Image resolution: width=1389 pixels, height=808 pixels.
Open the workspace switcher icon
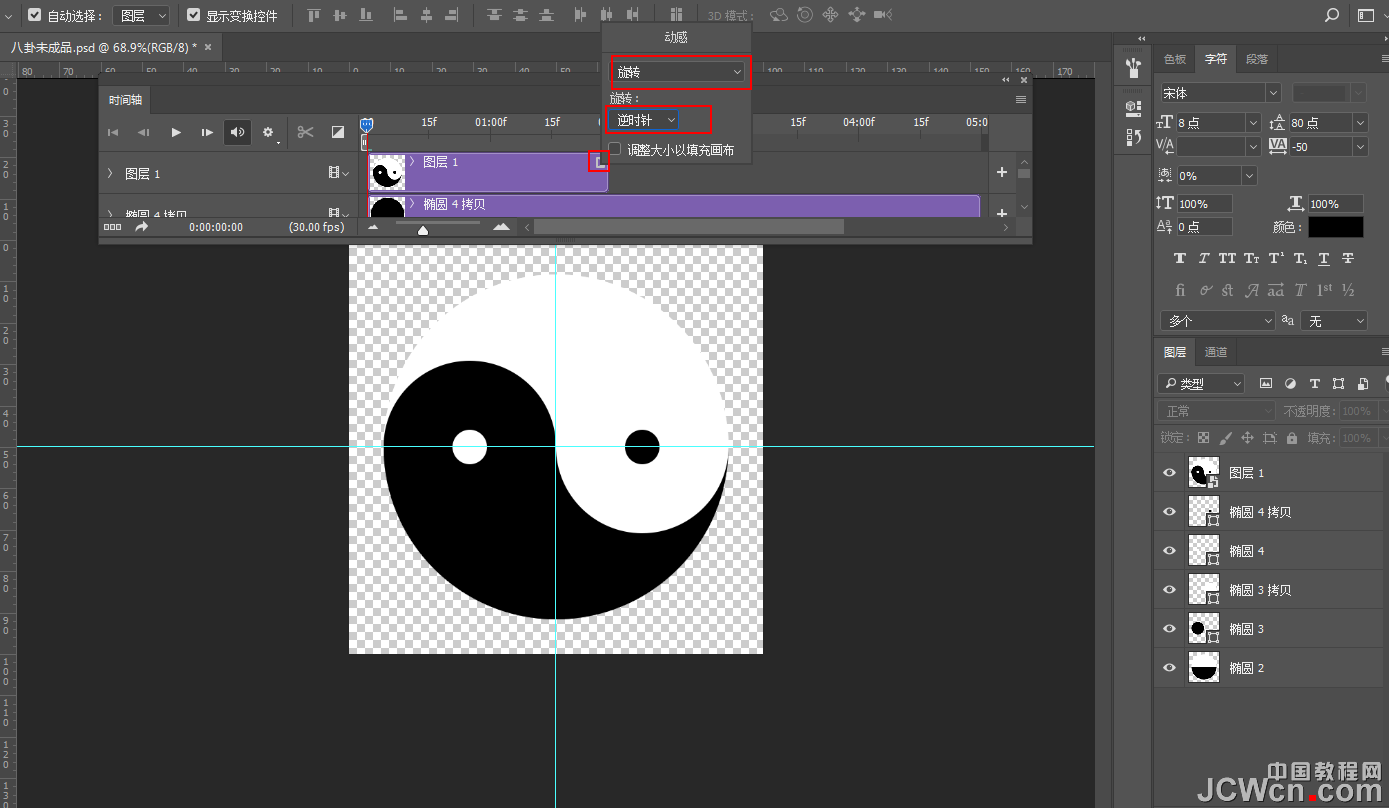click(1366, 16)
